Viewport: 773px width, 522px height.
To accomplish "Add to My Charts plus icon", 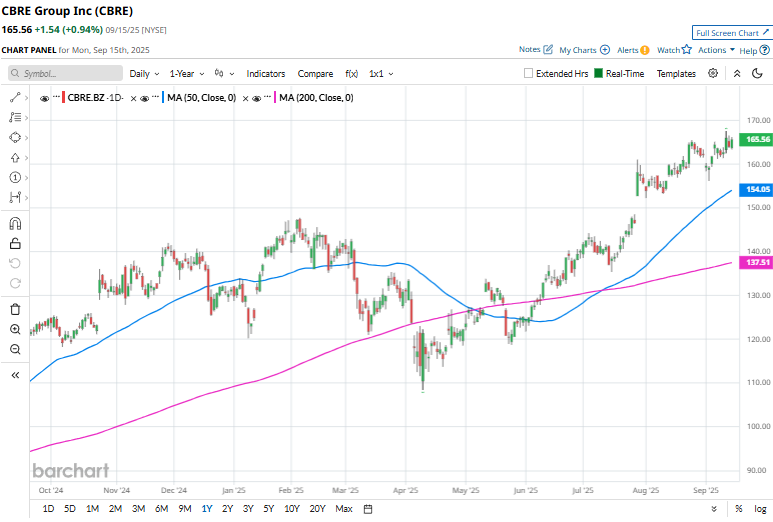I will (x=605, y=50).
